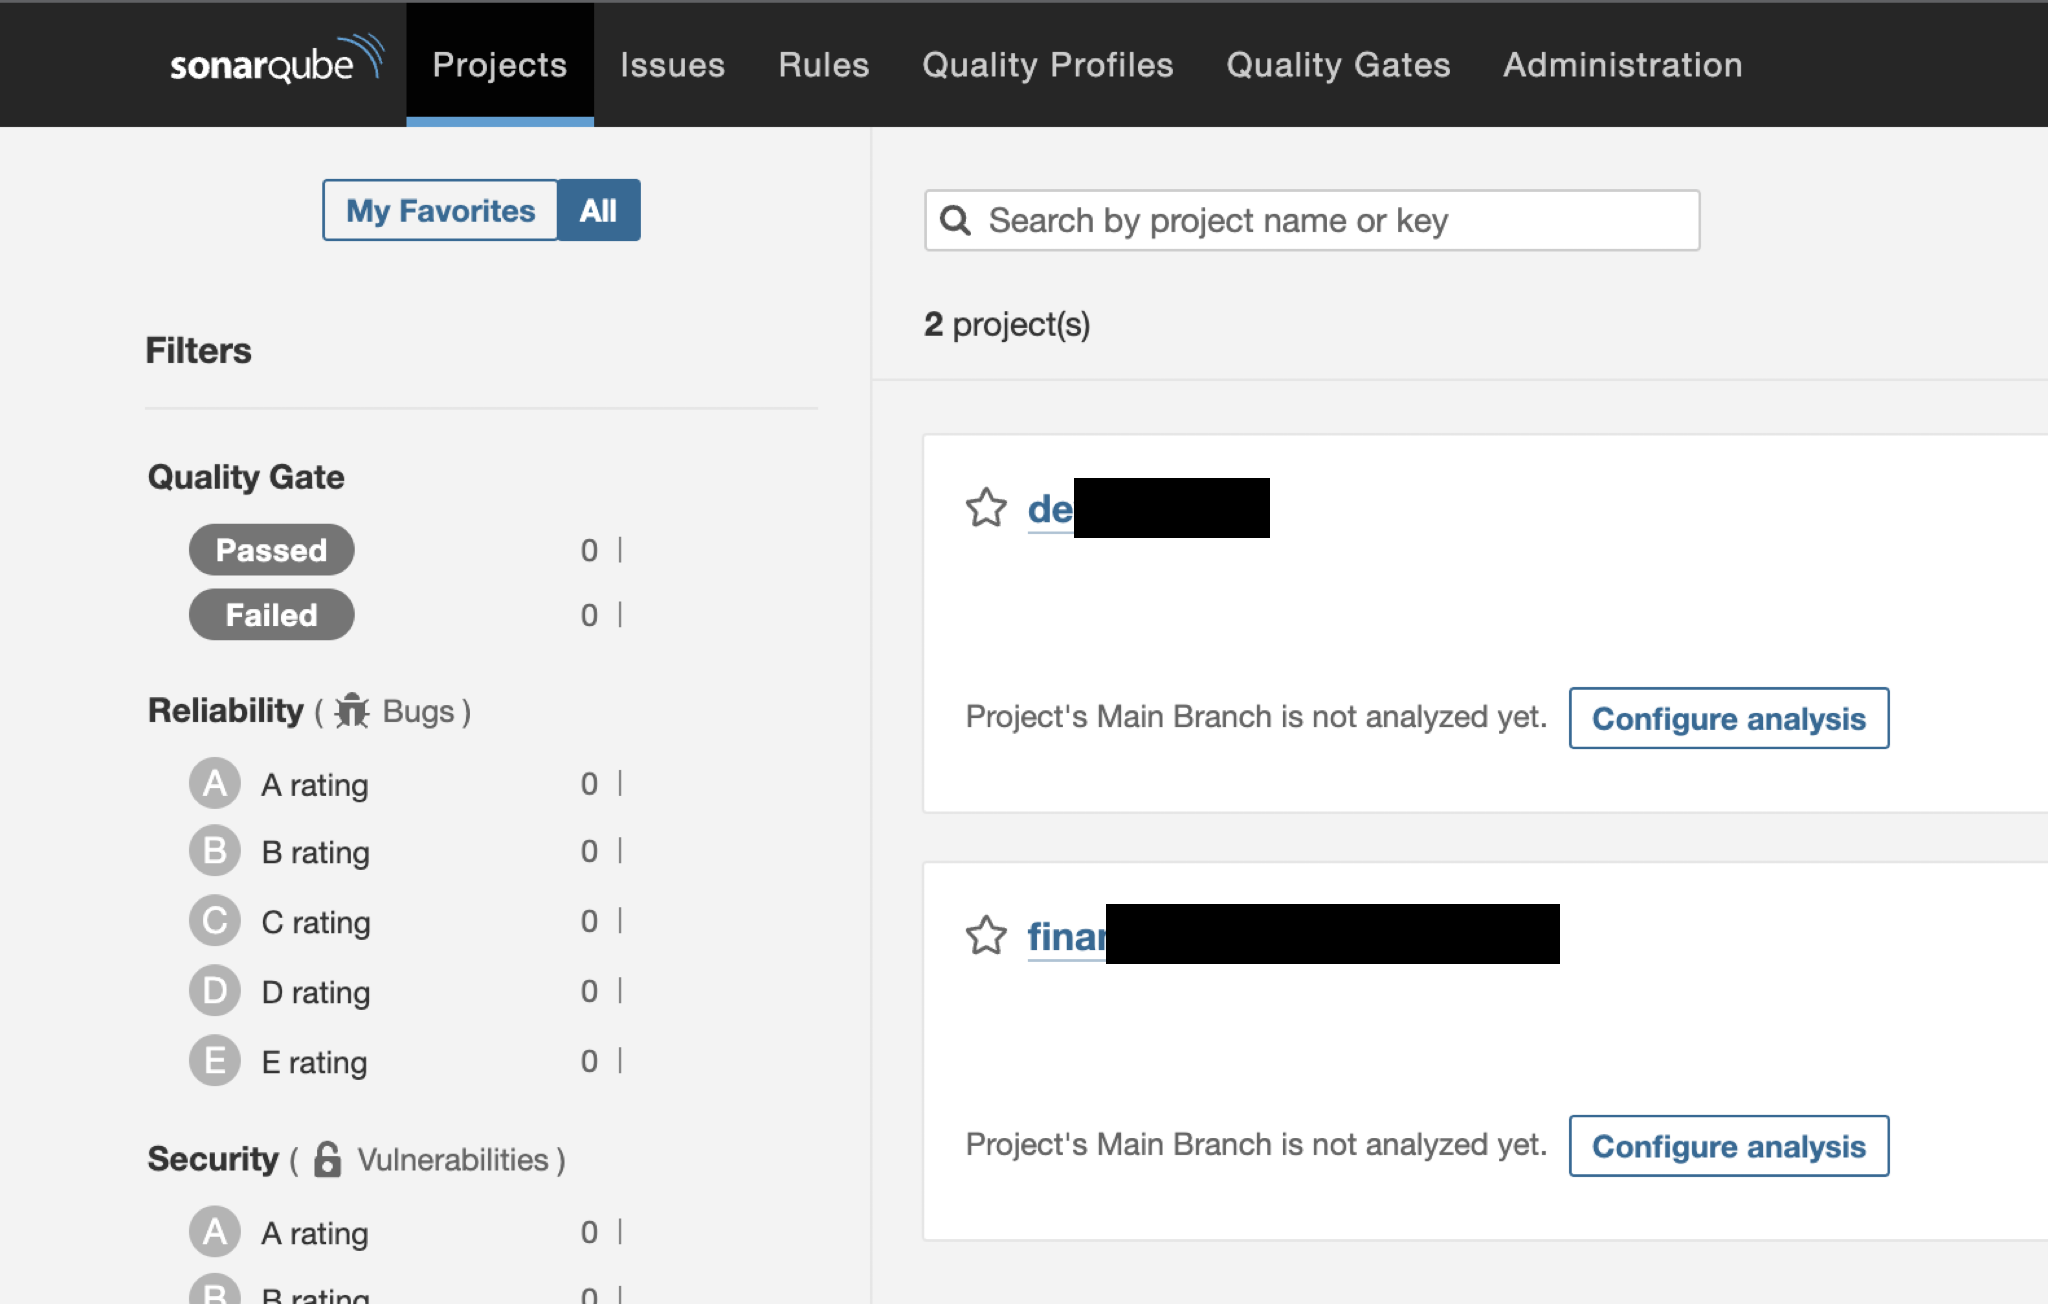Click the Reliability A rating badge icon
Image resolution: width=2048 pixels, height=1304 pixels.
tap(215, 784)
